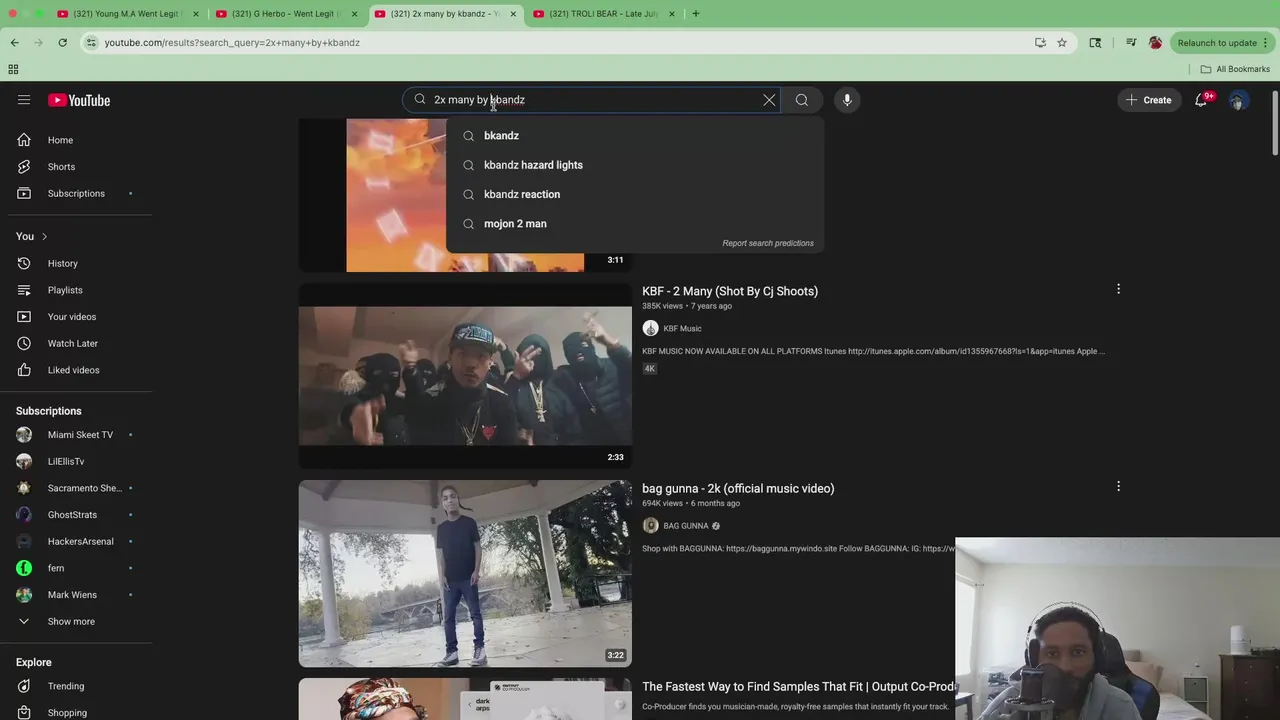The image size is (1280, 720).
Task: Go back with the browser back arrow
Action: coord(15,43)
